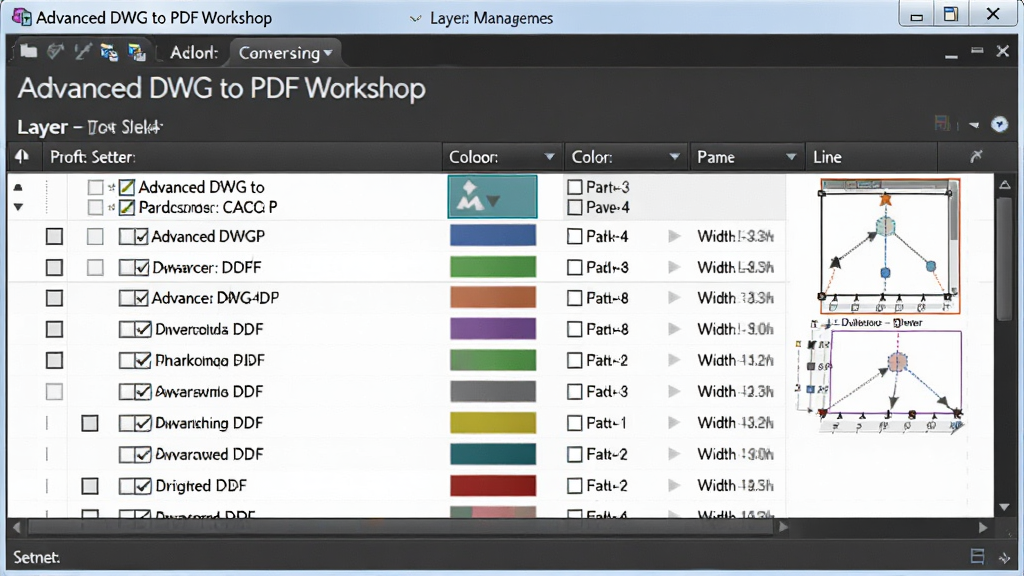Viewport: 1024px width, 576px height.
Task: Click the vertical scrollbar down arrow
Action: coord(1004,507)
